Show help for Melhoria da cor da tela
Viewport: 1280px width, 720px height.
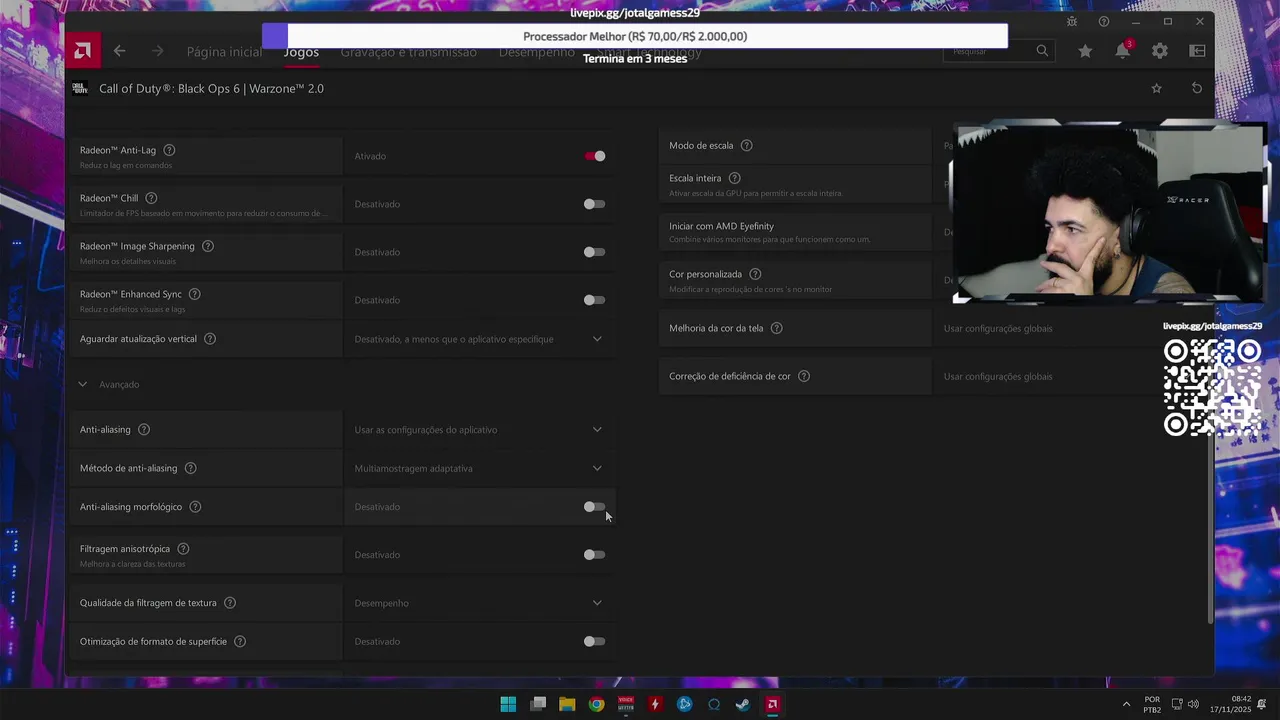[x=776, y=328]
